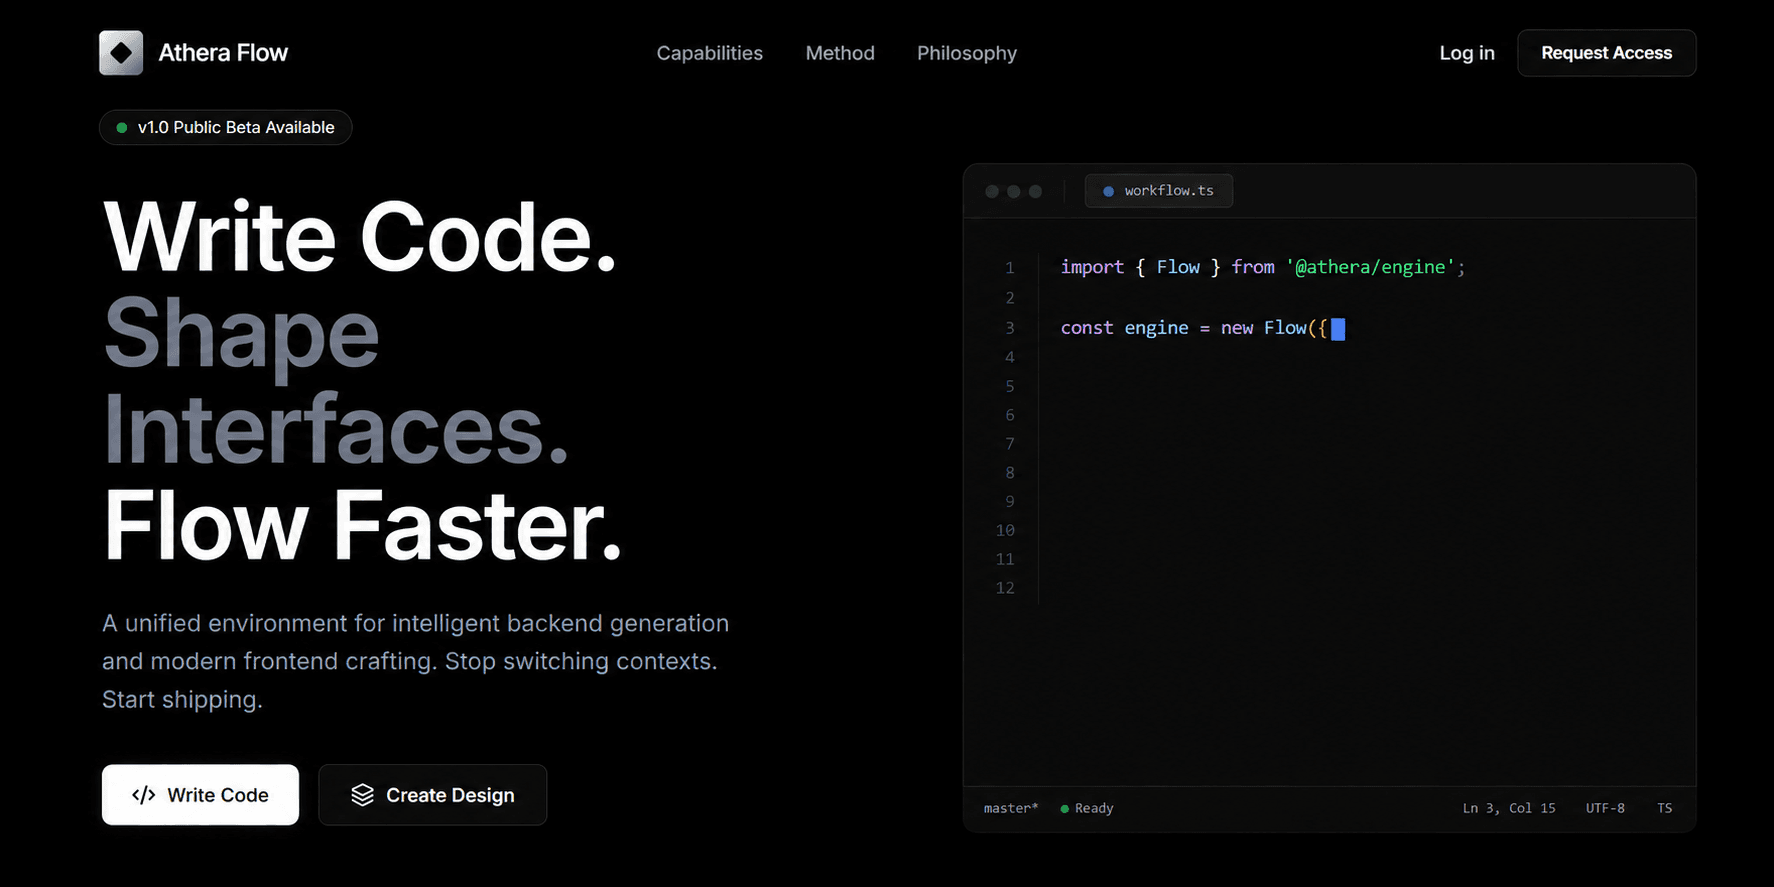The width and height of the screenshot is (1774, 887).
Task: Click the Create Design button
Action: 433,795
